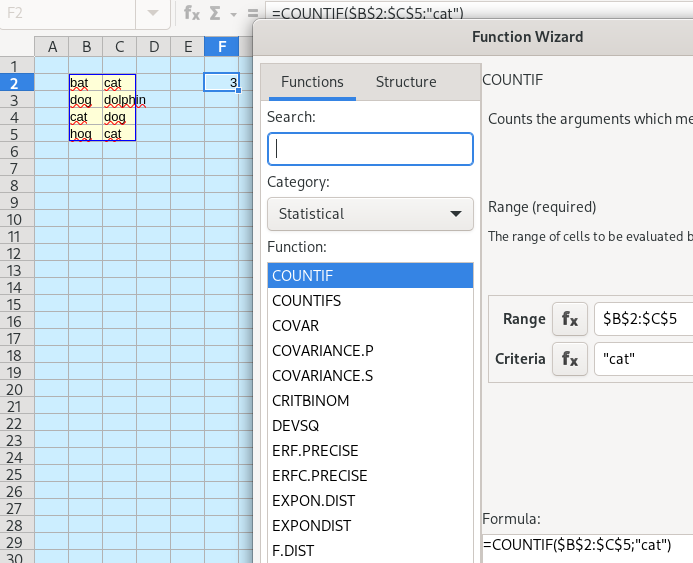Expand the Name Box dropdown arrow
This screenshot has width=693, height=563.
point(153,13)
